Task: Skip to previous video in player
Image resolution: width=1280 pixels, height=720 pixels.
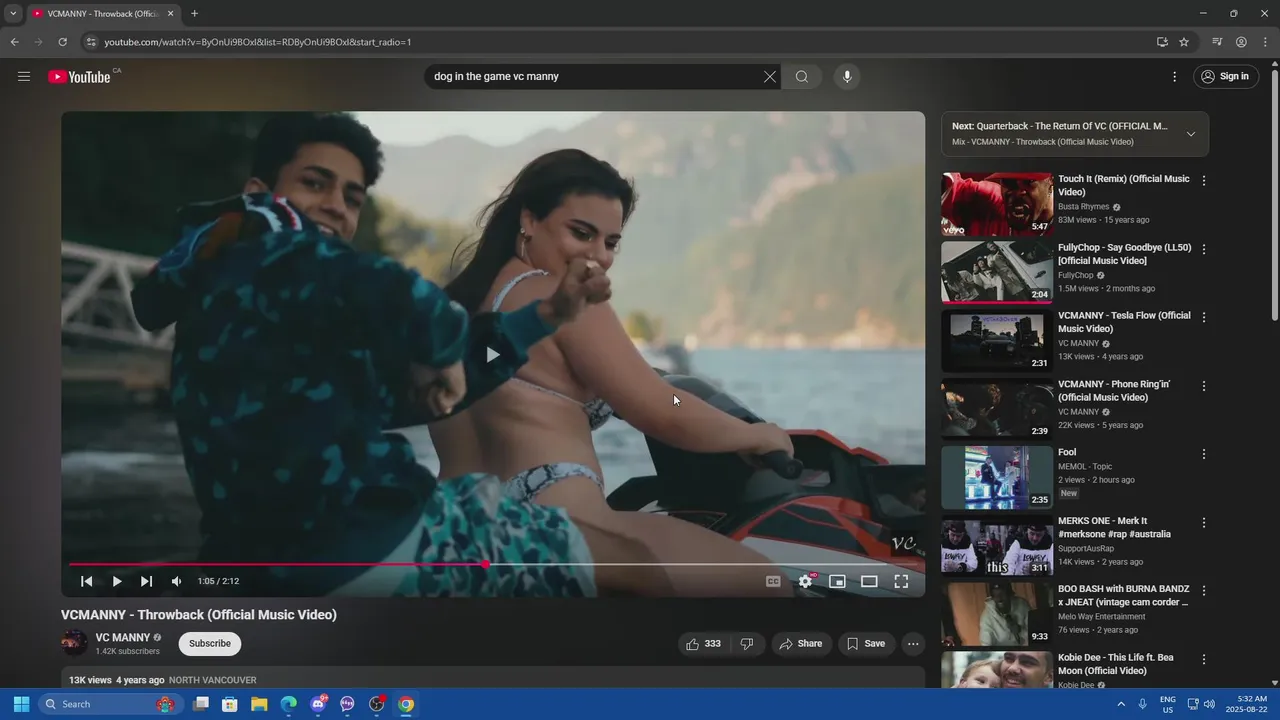Action: [87, 581]
